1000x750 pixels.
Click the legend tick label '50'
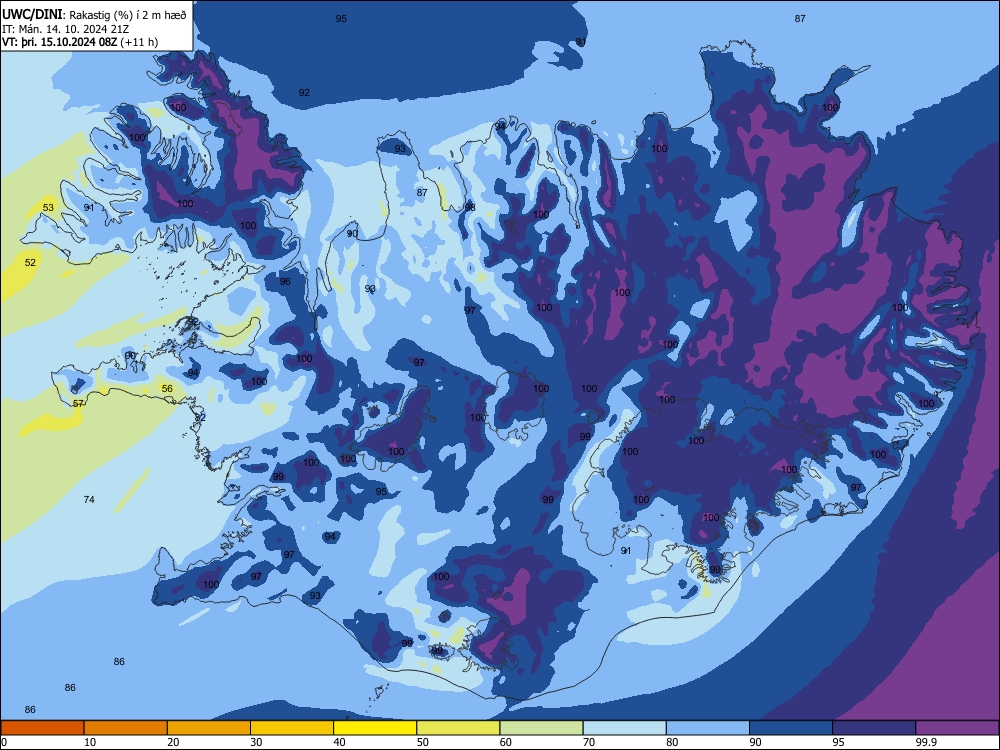(x=422, y=742)
